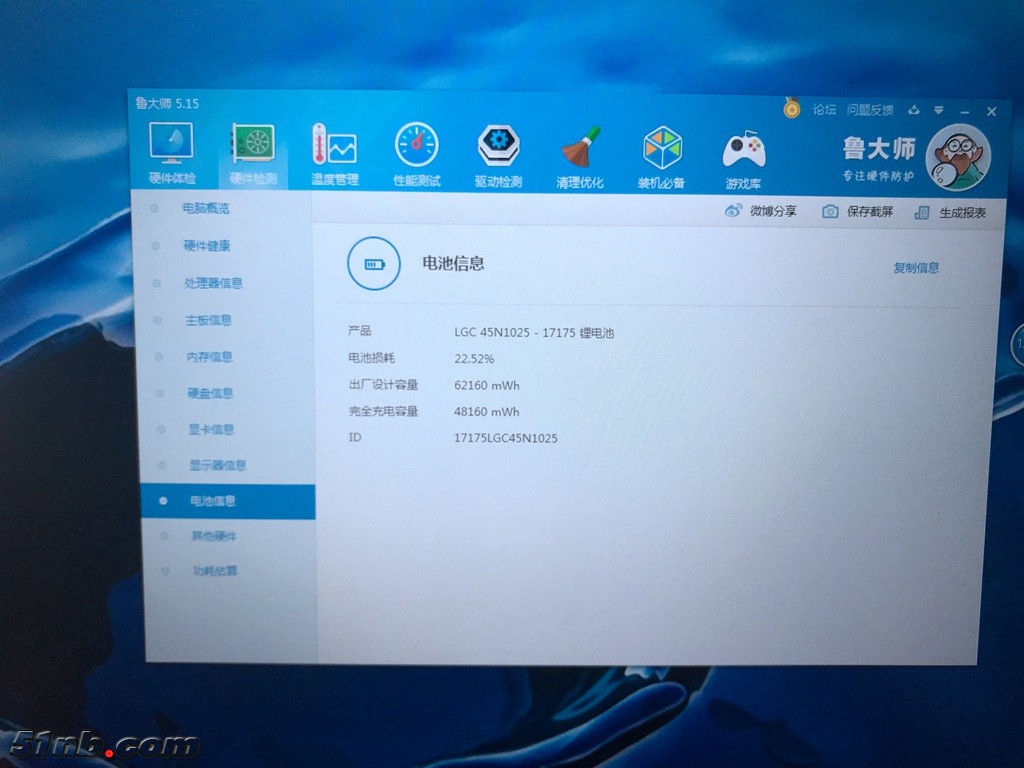Open 游戏库 game library controller icon

click(743, 156)
